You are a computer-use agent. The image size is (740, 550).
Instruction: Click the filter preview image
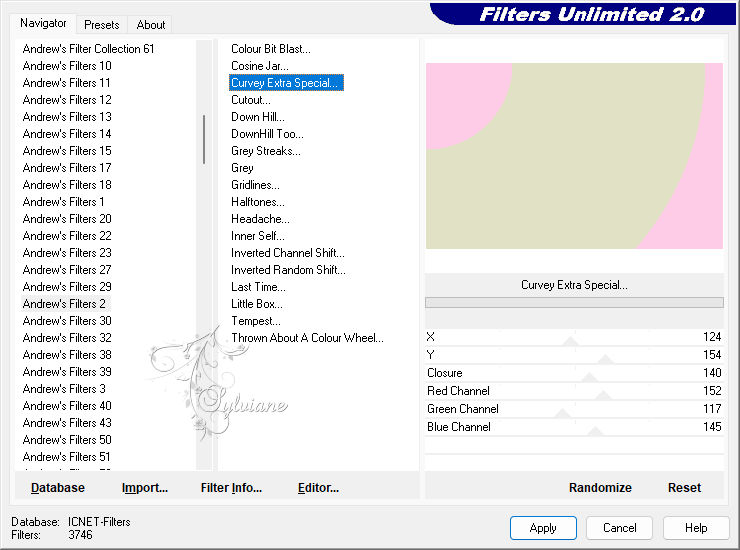[x=574, y=156]
